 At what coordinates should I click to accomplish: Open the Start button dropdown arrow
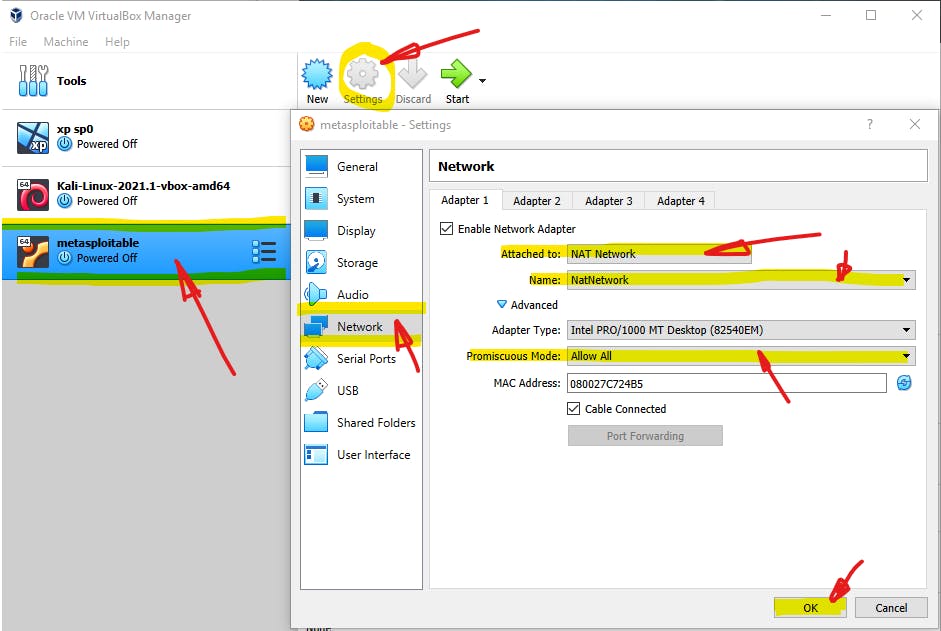483,80
